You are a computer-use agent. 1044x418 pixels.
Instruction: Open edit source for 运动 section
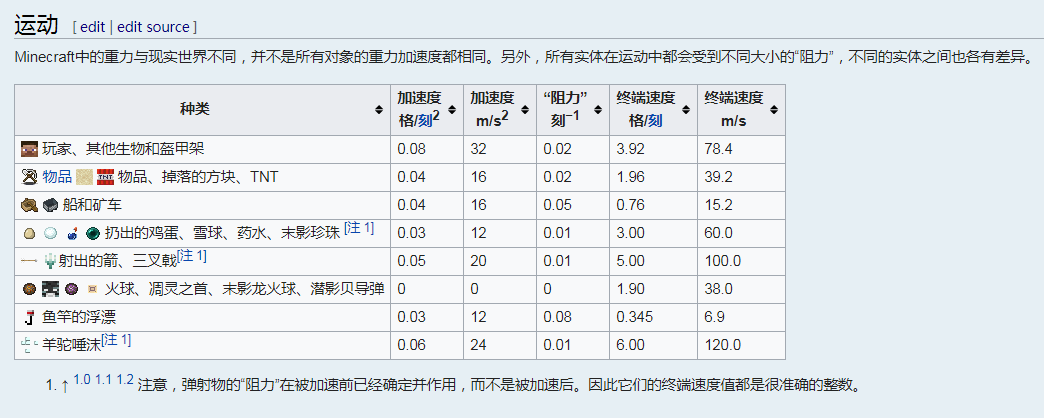[153, 27]
